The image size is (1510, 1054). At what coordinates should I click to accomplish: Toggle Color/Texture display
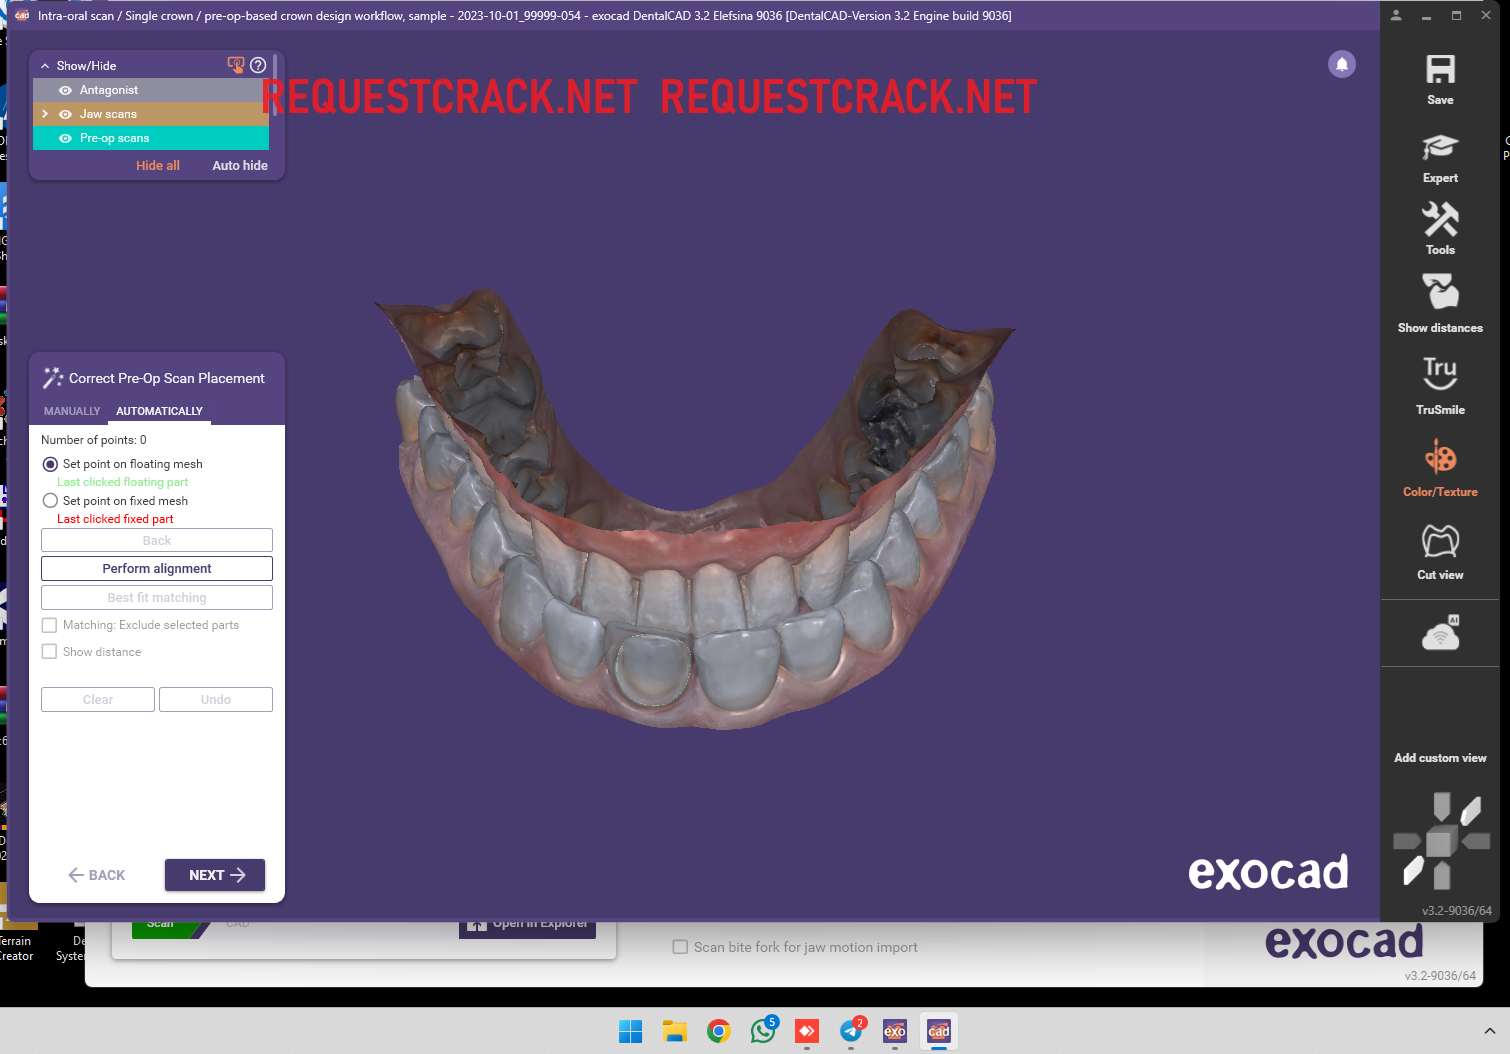tap(1440, 465)
